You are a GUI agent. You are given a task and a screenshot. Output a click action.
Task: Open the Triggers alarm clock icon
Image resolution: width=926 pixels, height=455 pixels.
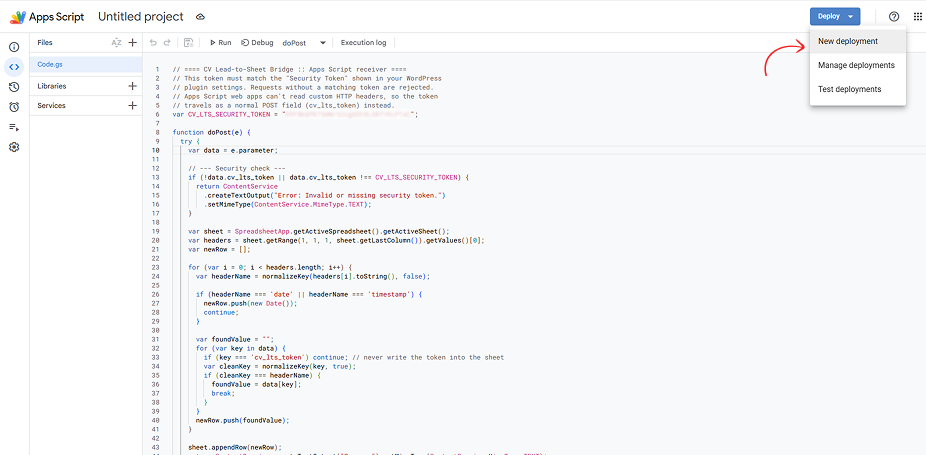tap(14, 107)
